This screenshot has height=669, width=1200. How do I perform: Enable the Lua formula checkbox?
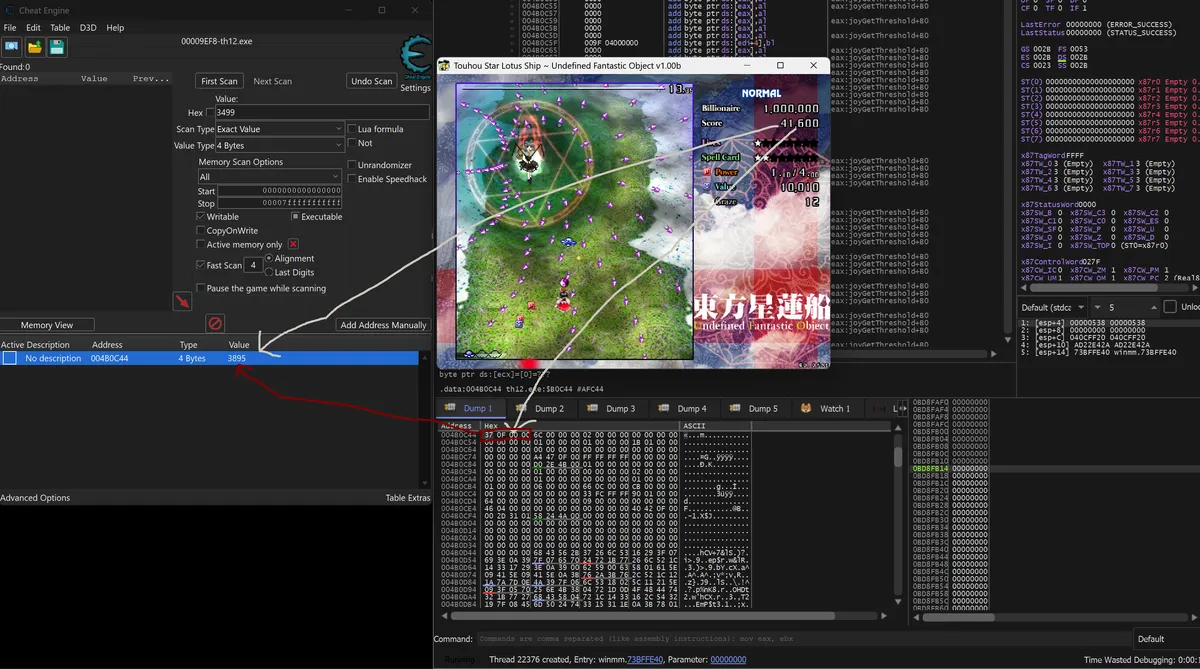[x=351, y=129]
